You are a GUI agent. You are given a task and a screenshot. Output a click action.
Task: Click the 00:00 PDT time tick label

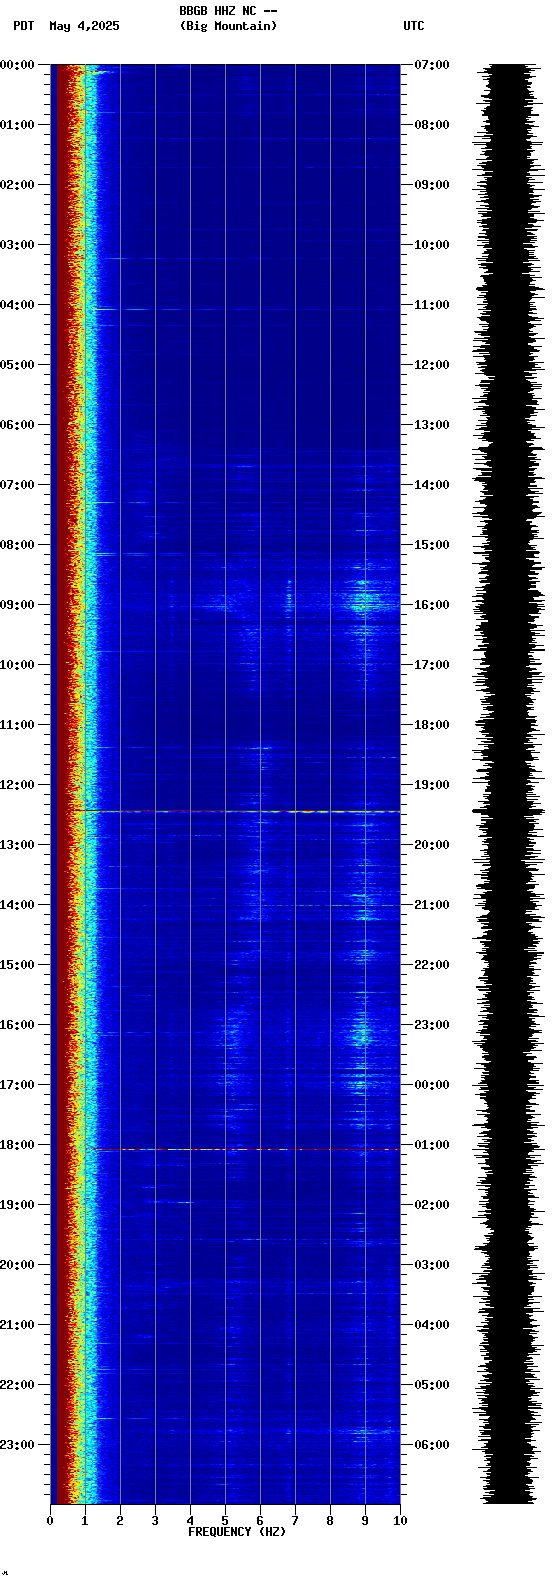click(x=18, y=65)
